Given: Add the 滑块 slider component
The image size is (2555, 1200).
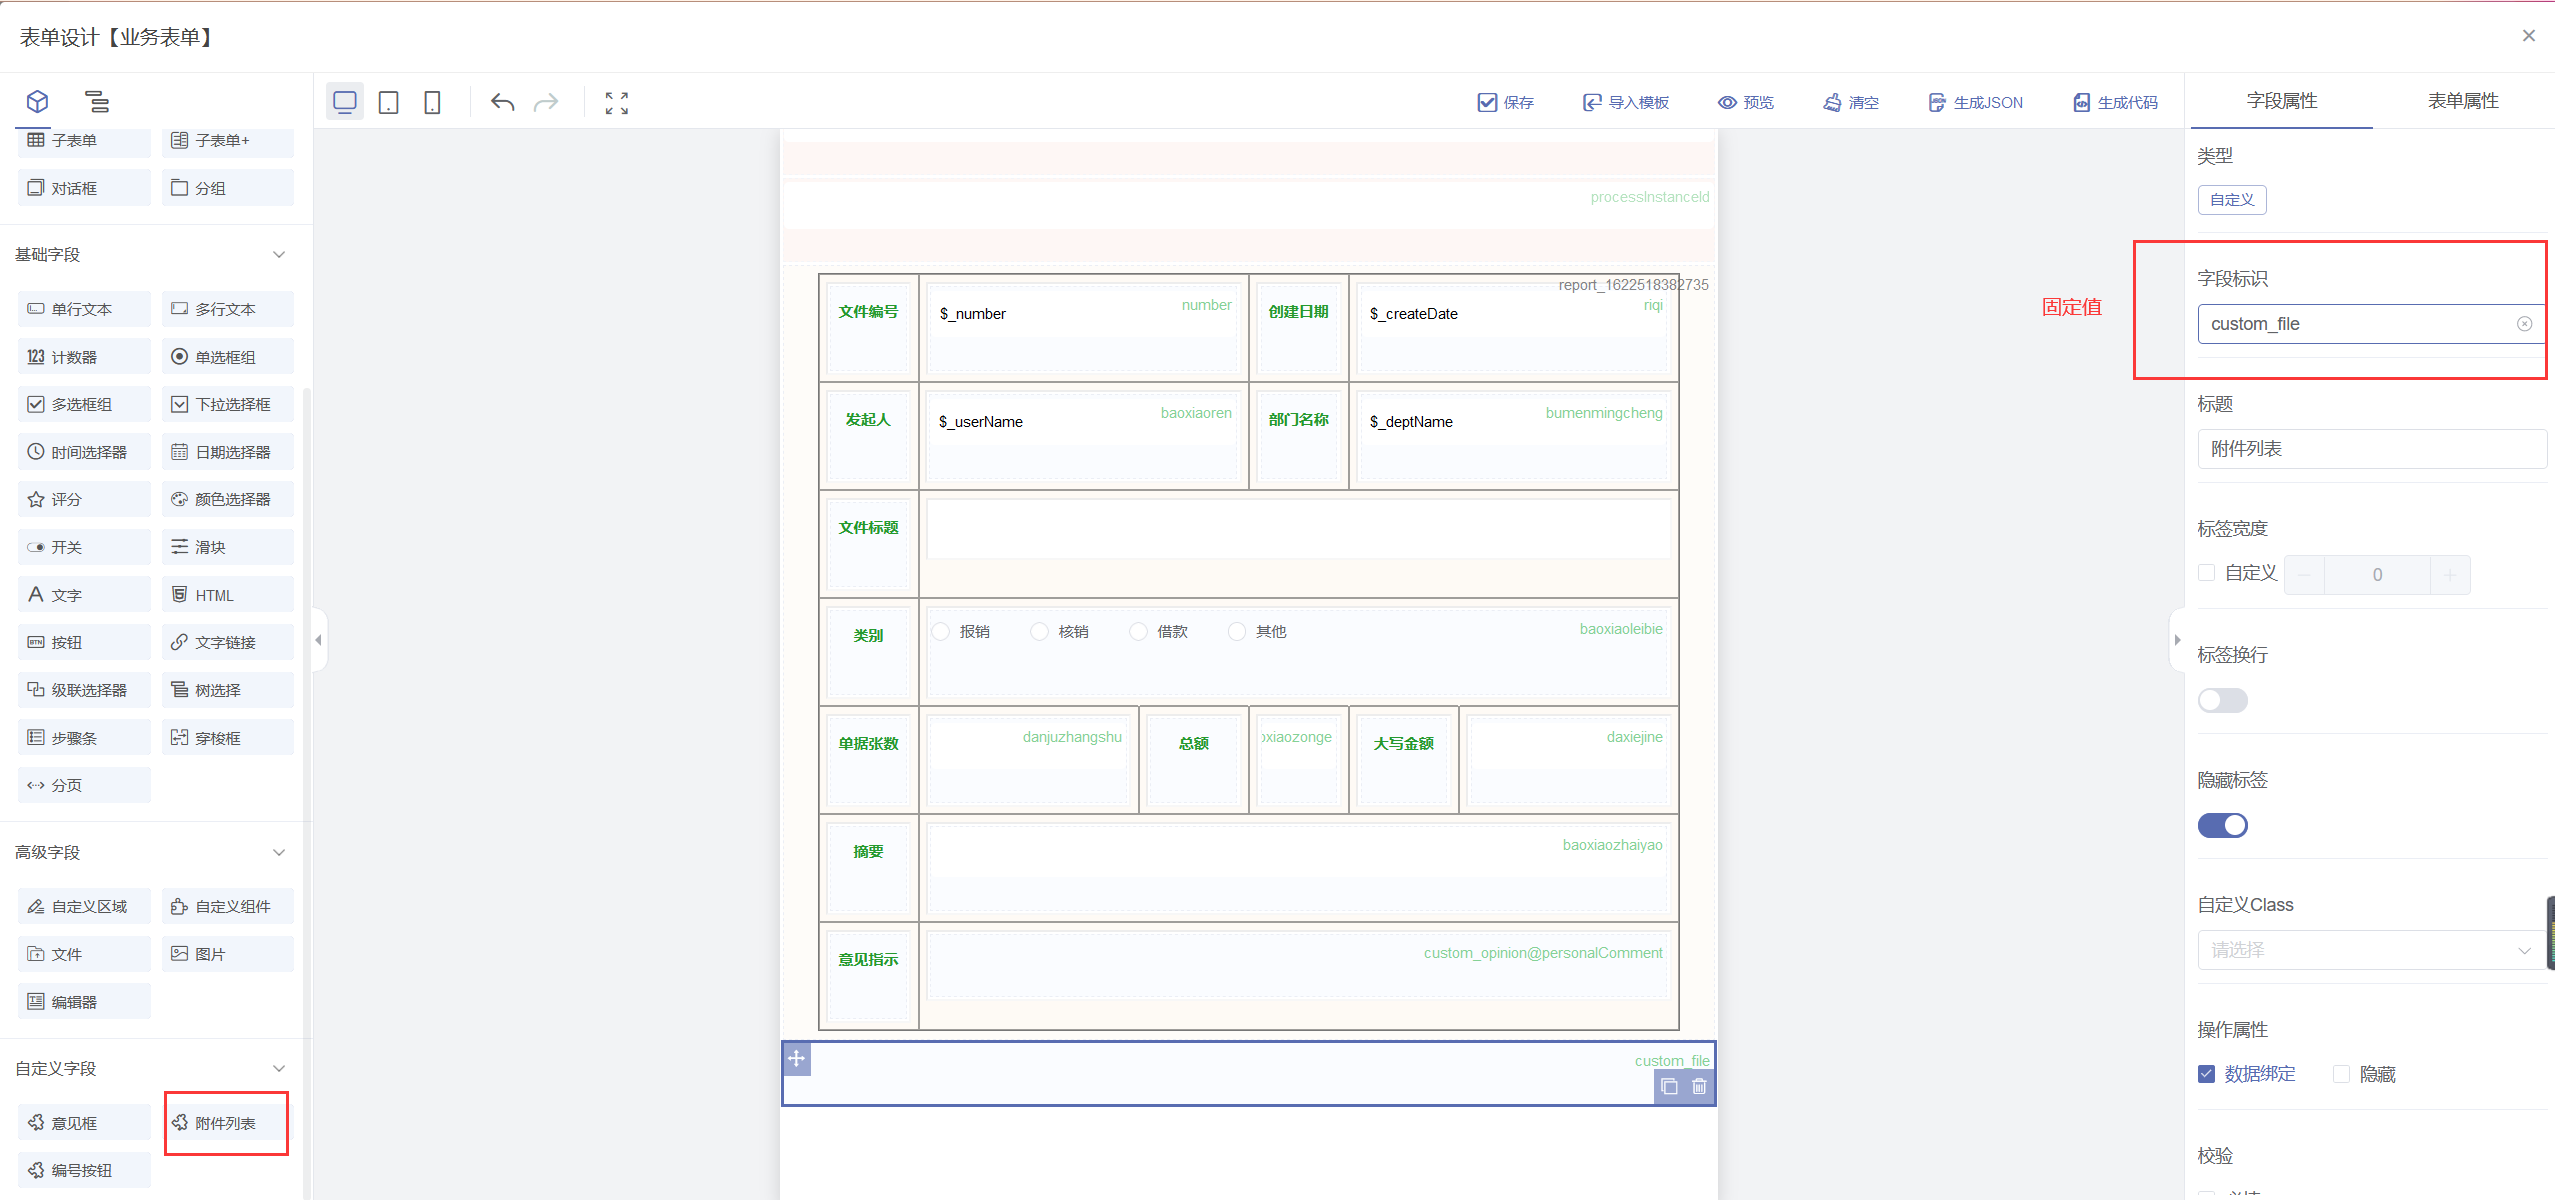Looking at the screenshot, I should (228, 547).
